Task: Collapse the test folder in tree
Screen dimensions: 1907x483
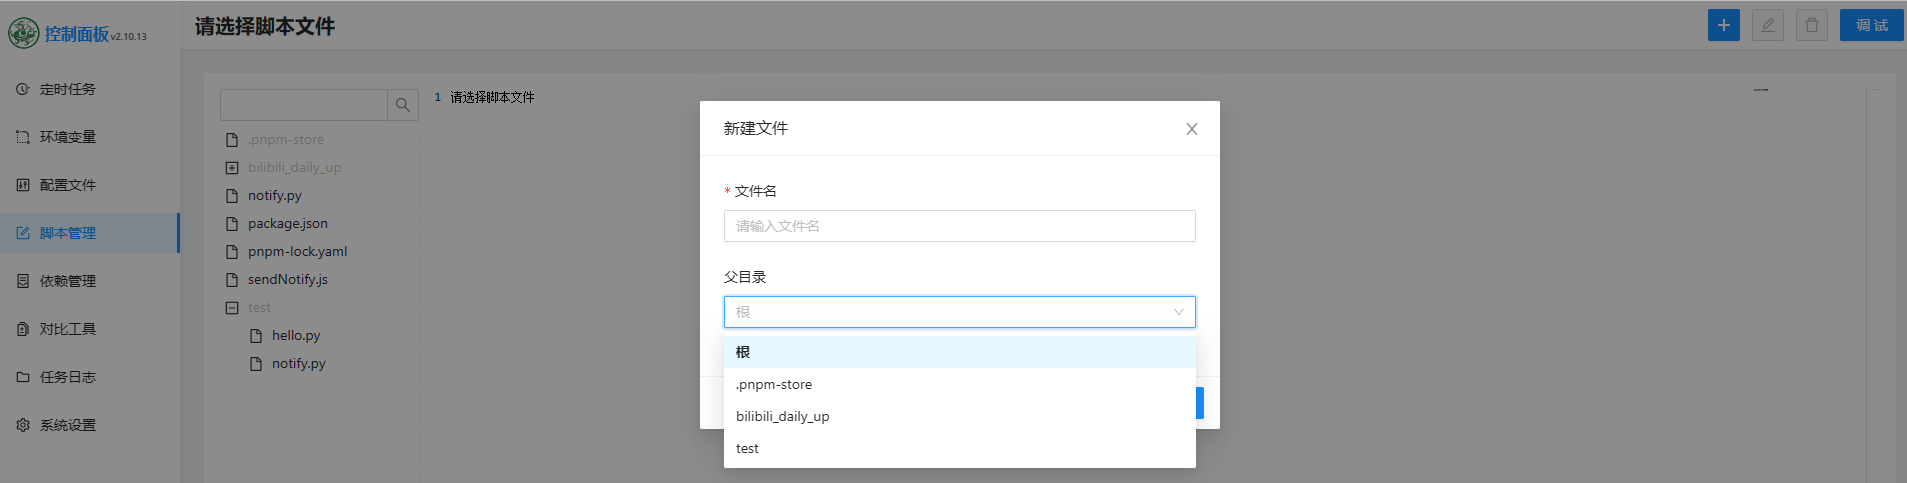Action: tap(232, 308)
